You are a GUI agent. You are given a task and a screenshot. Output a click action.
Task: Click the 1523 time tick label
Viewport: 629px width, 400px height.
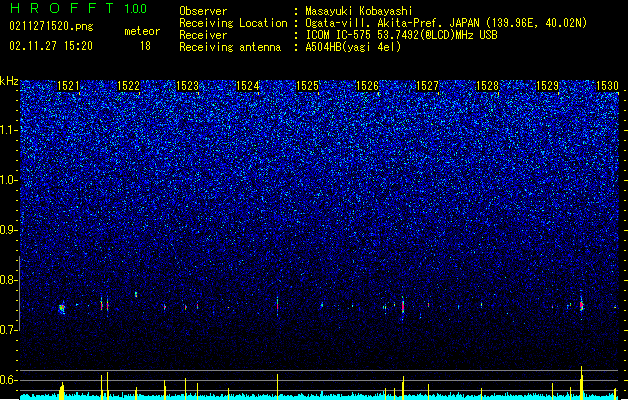point(187,86)
